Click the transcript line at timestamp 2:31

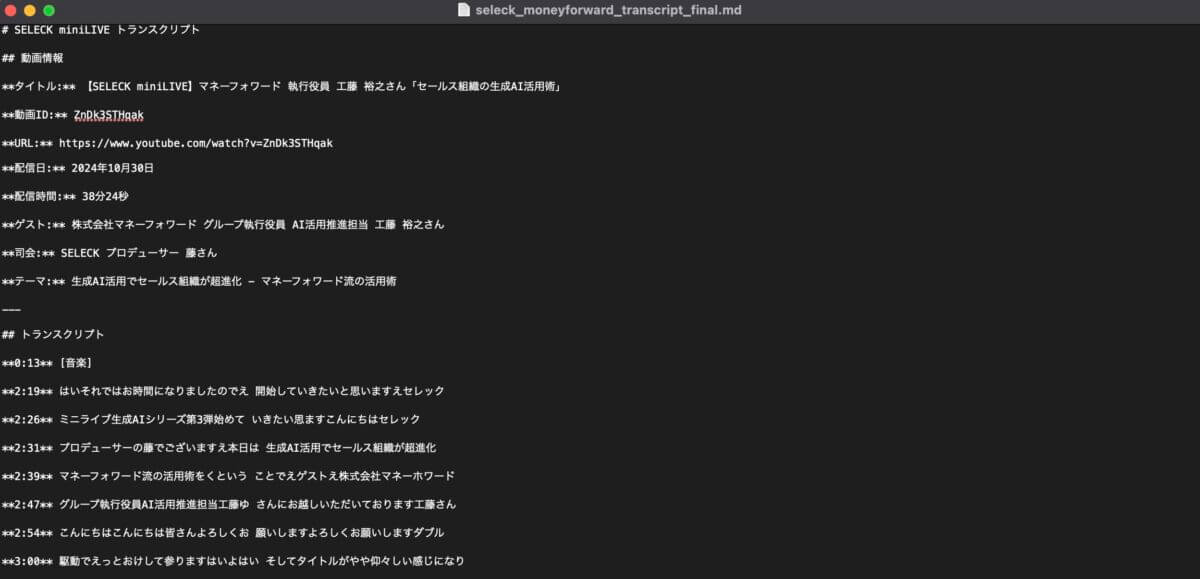219,447
